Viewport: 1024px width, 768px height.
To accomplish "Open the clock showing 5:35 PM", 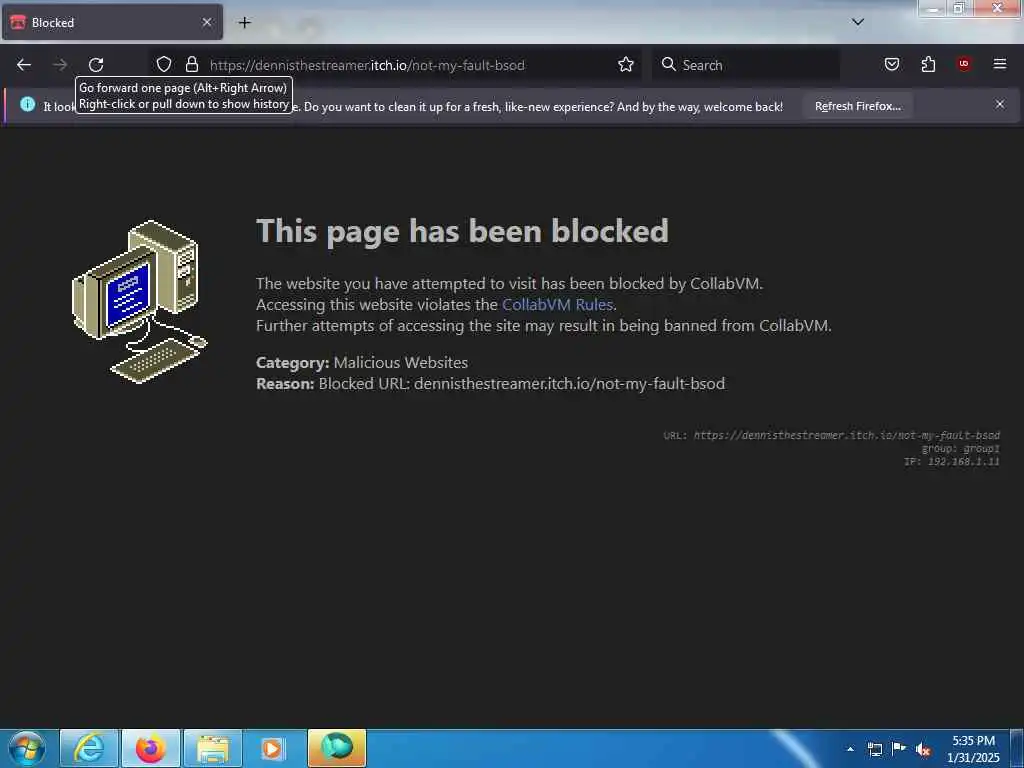I will tap(973, 749).
